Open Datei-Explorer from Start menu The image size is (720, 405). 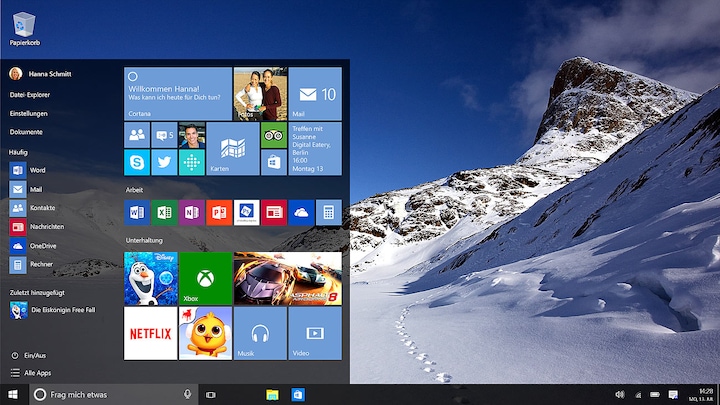click(29, 95)
